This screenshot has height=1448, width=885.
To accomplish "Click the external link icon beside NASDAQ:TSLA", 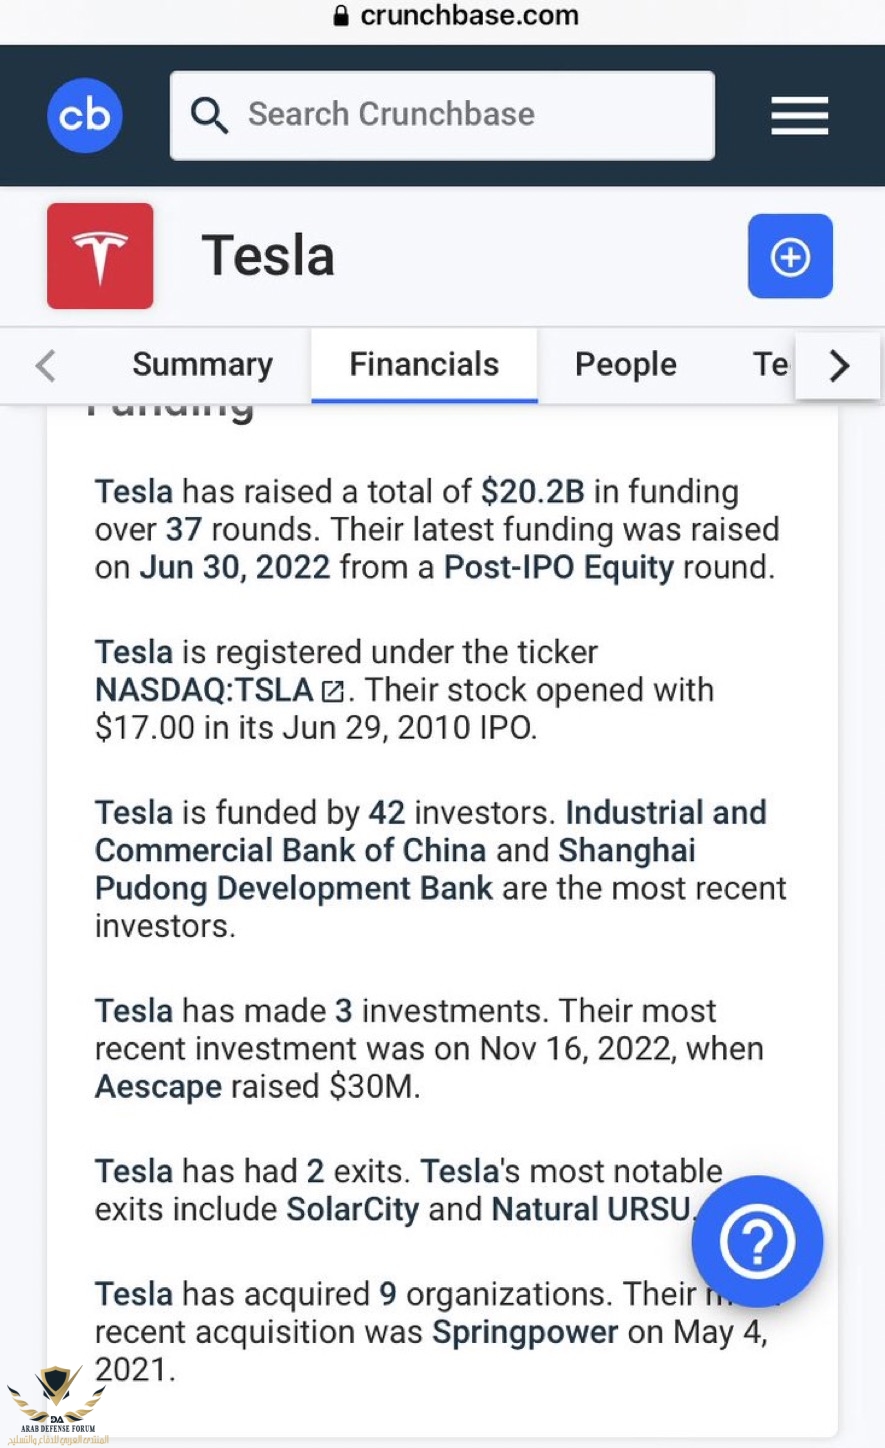I will click(332, 691).
